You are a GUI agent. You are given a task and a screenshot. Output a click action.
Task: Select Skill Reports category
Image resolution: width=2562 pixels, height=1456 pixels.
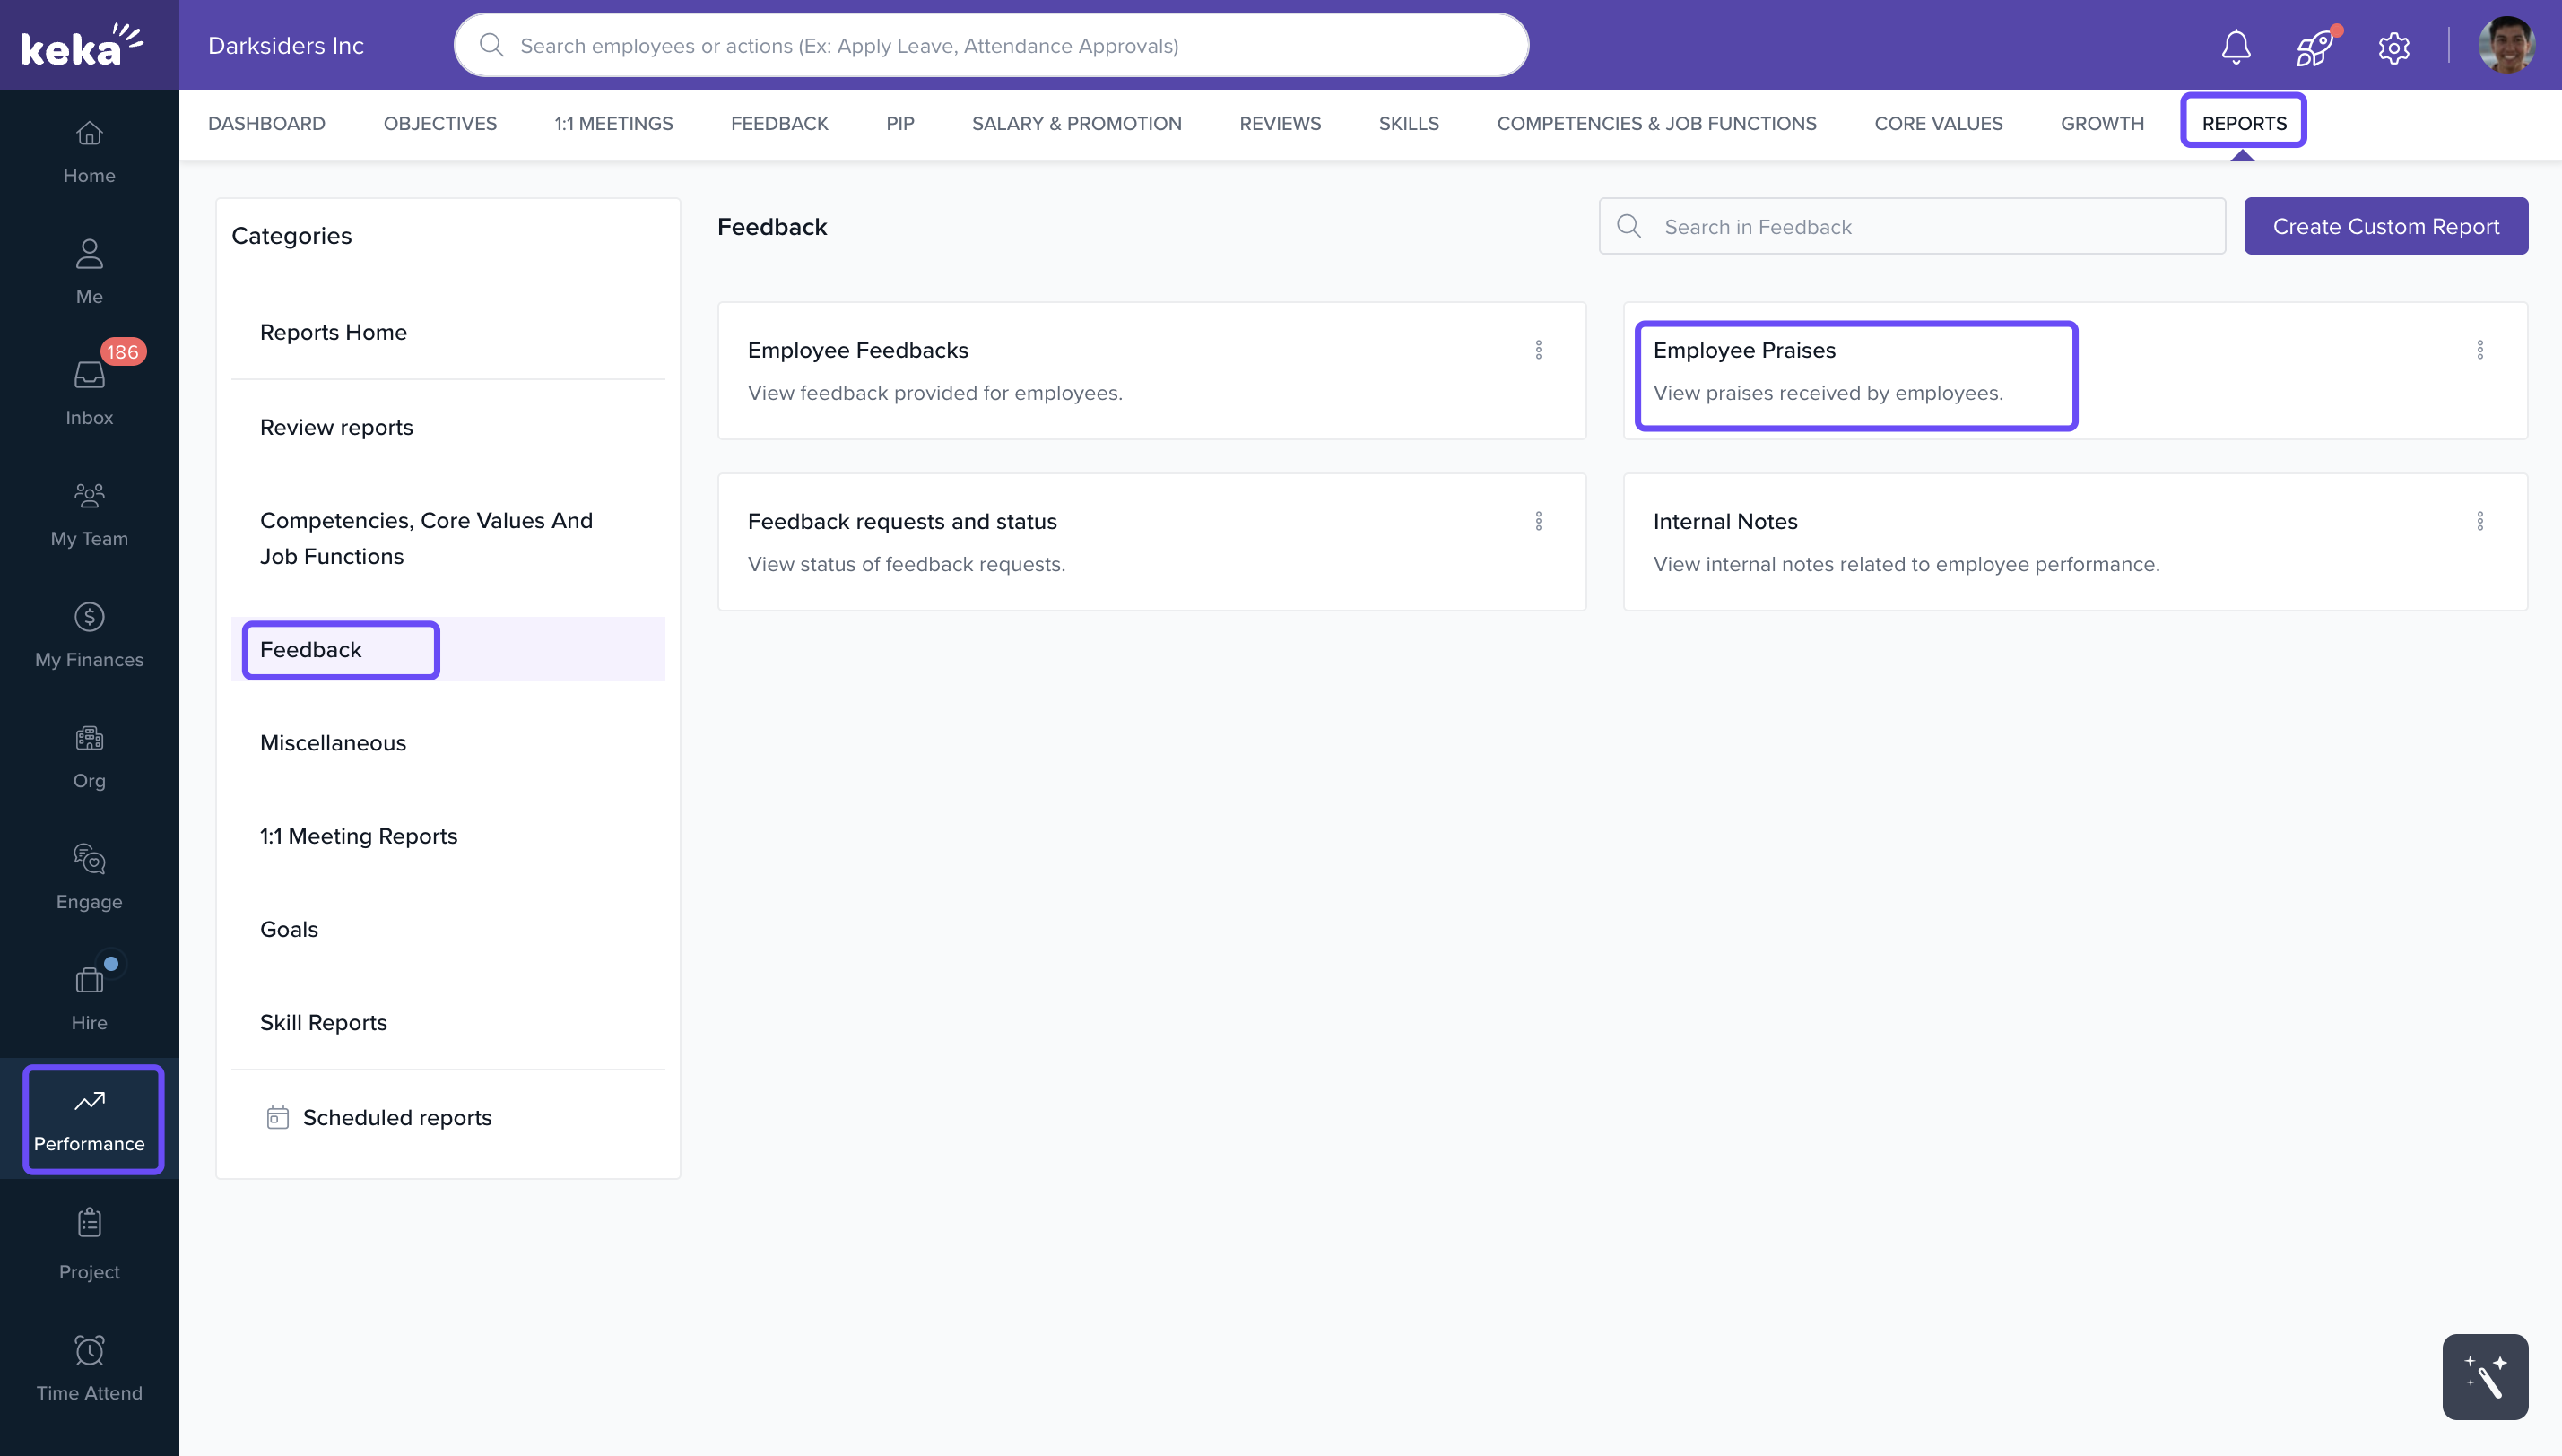pos(323,1022)
